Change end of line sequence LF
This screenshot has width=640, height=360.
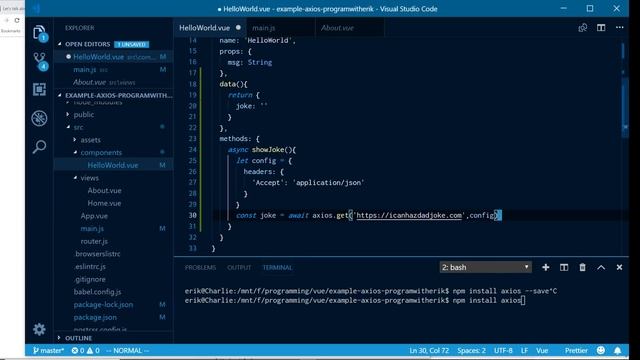[x=524, y=350]
